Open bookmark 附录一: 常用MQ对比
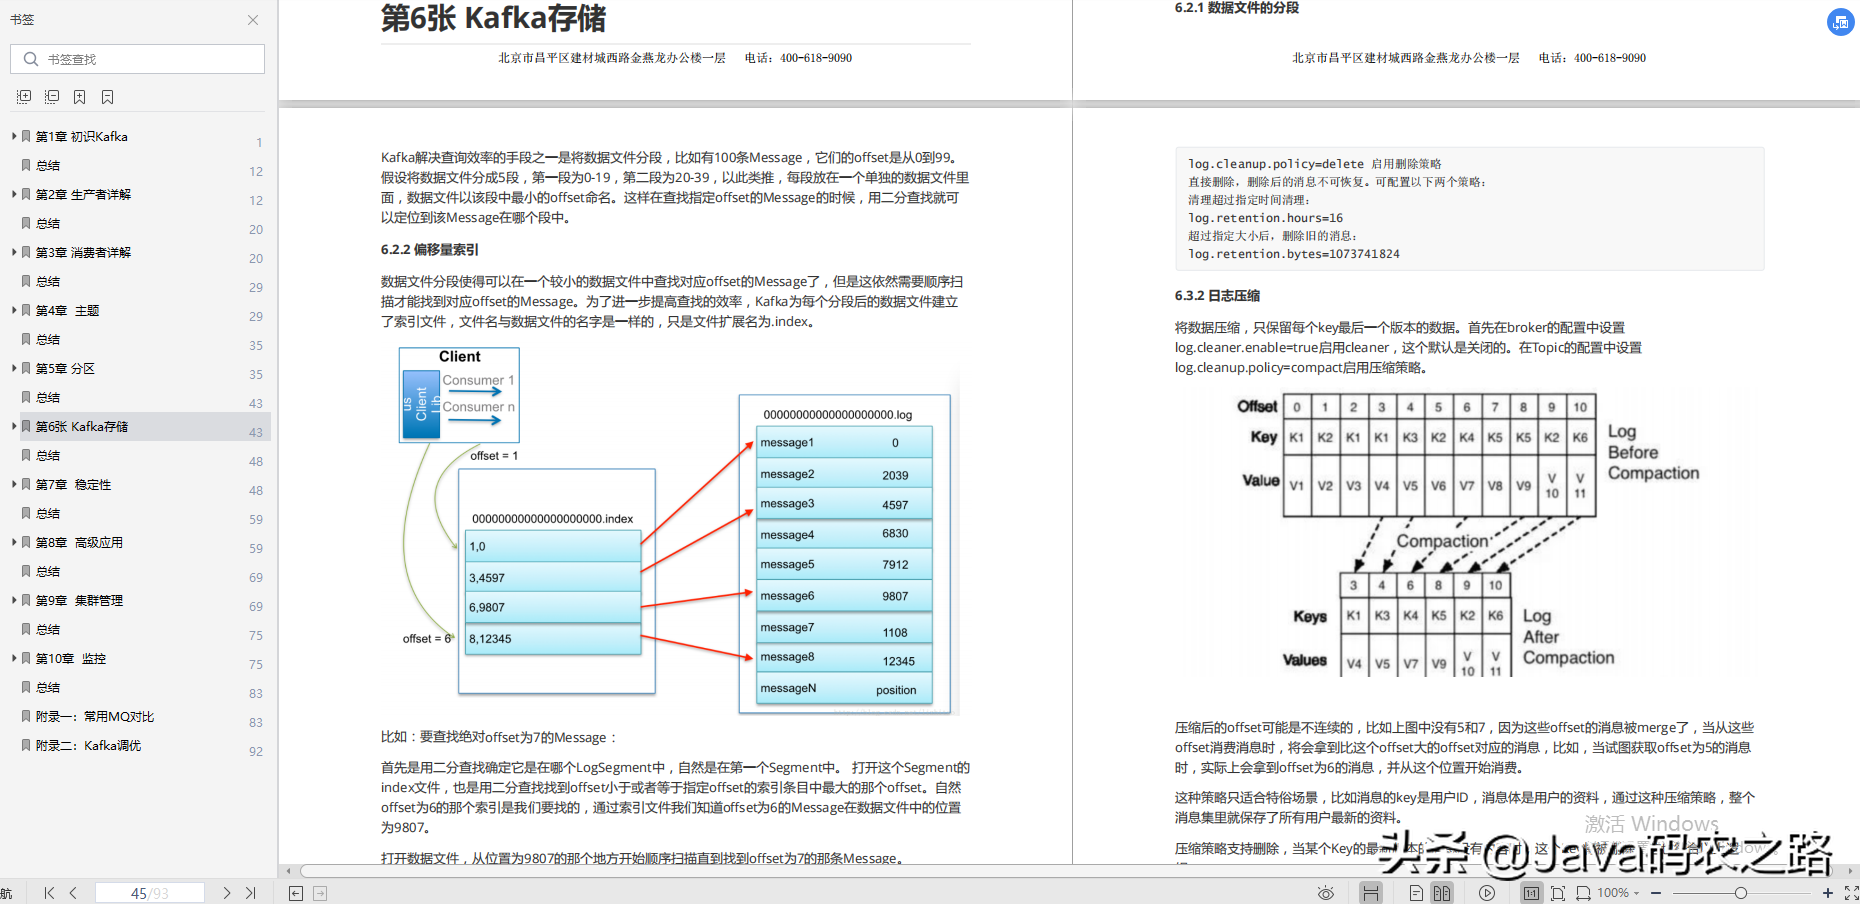Viewport: 1860px width, 904px height. [x=95, y=716]
